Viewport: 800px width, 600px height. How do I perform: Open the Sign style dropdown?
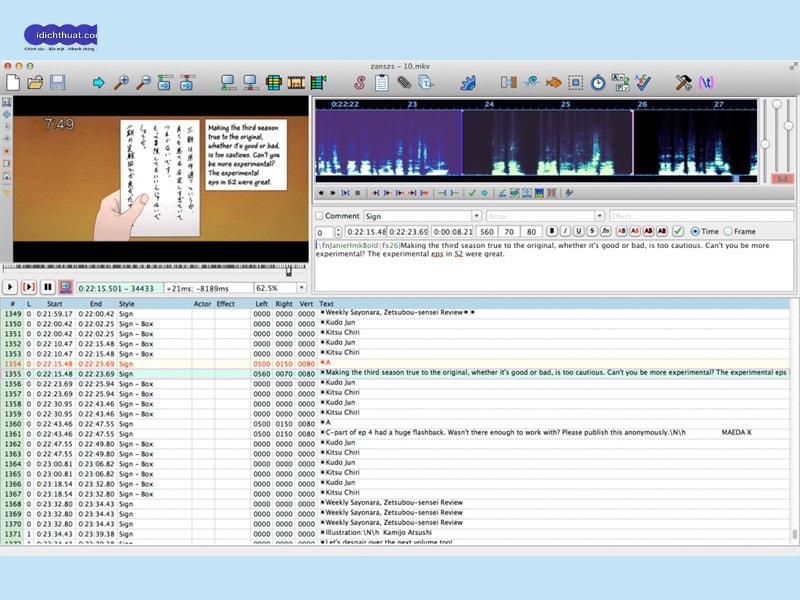pyautogui.click(x=476, y=216)
